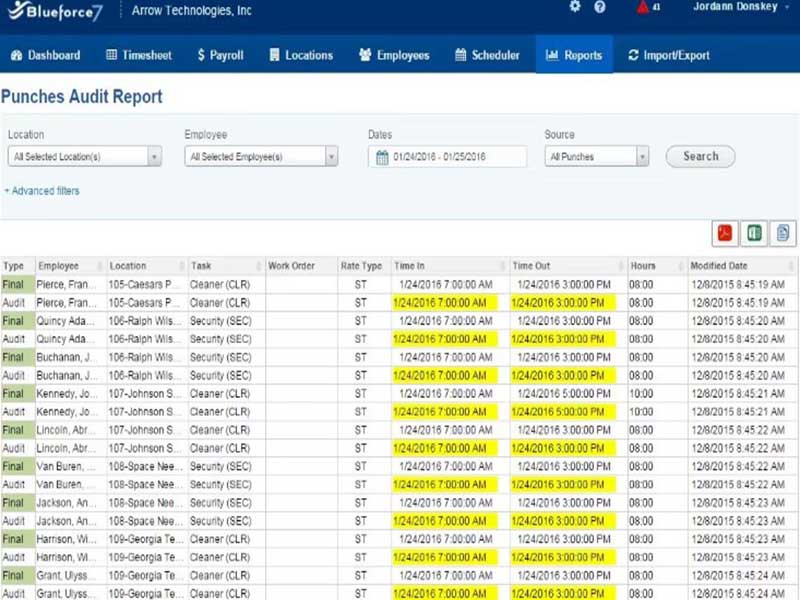Sort by the Modified Date column header
This screenshot has width=800, height=600.
click(718, 266)
